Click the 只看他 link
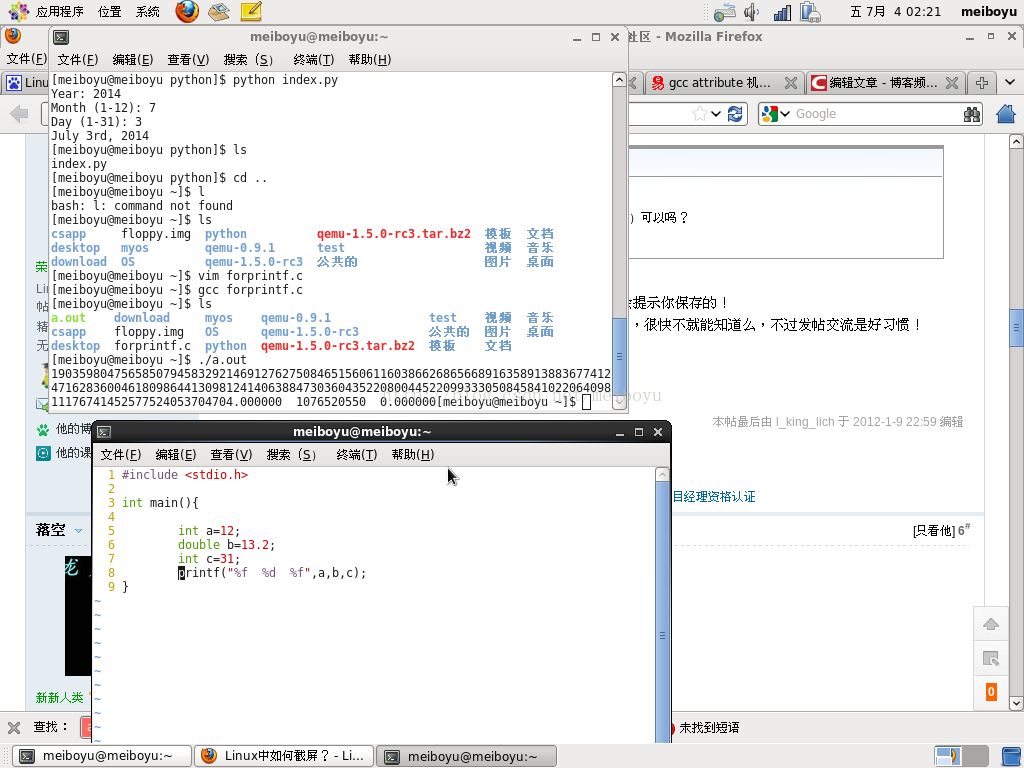The image size is (1024, 768). (x=934, y=531)
